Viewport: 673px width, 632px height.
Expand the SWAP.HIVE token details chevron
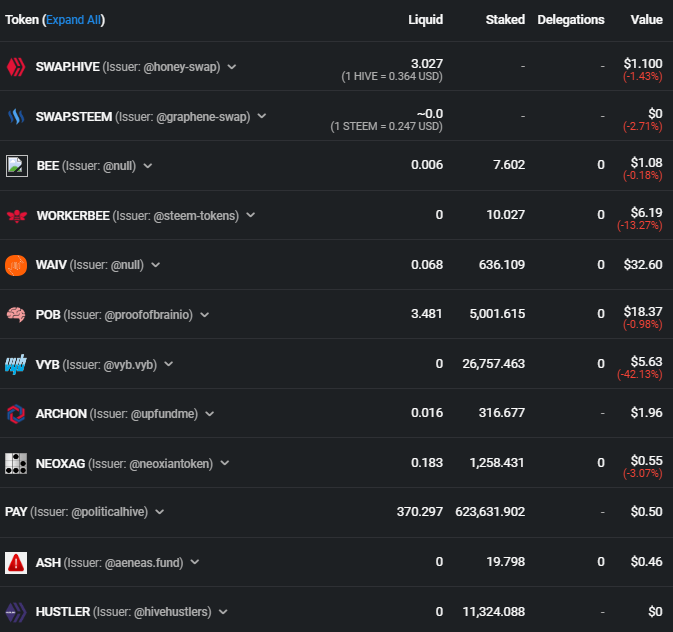[x=232, y=67]
